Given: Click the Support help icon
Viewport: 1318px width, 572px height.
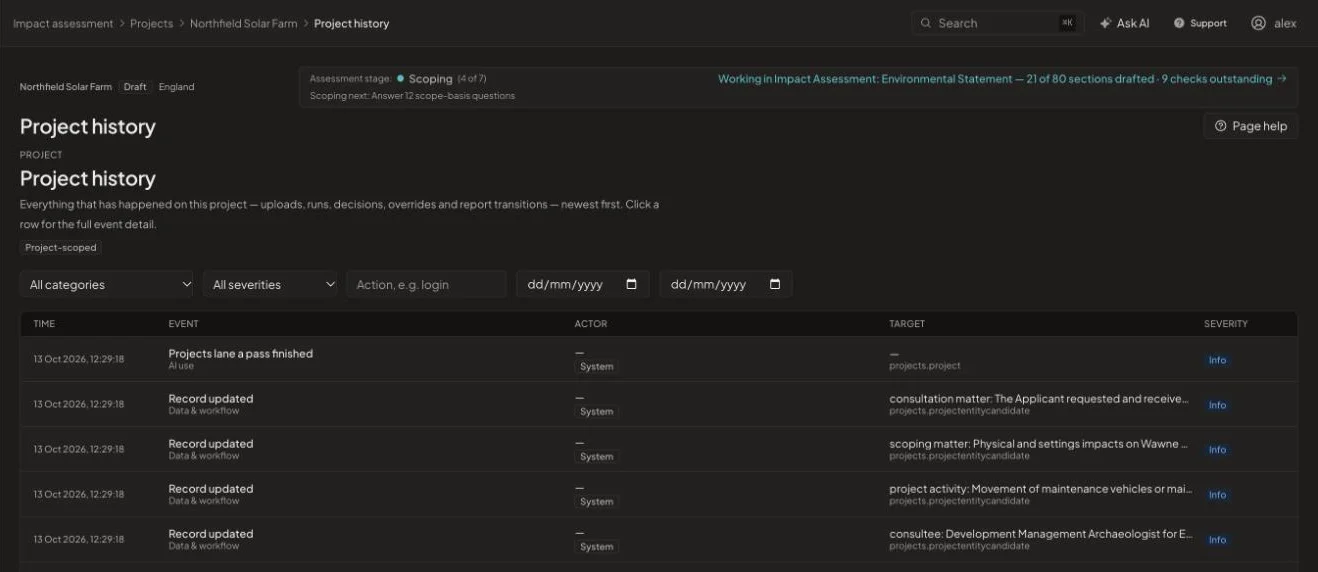Looking at the screenshot, I should [1179, 23].
